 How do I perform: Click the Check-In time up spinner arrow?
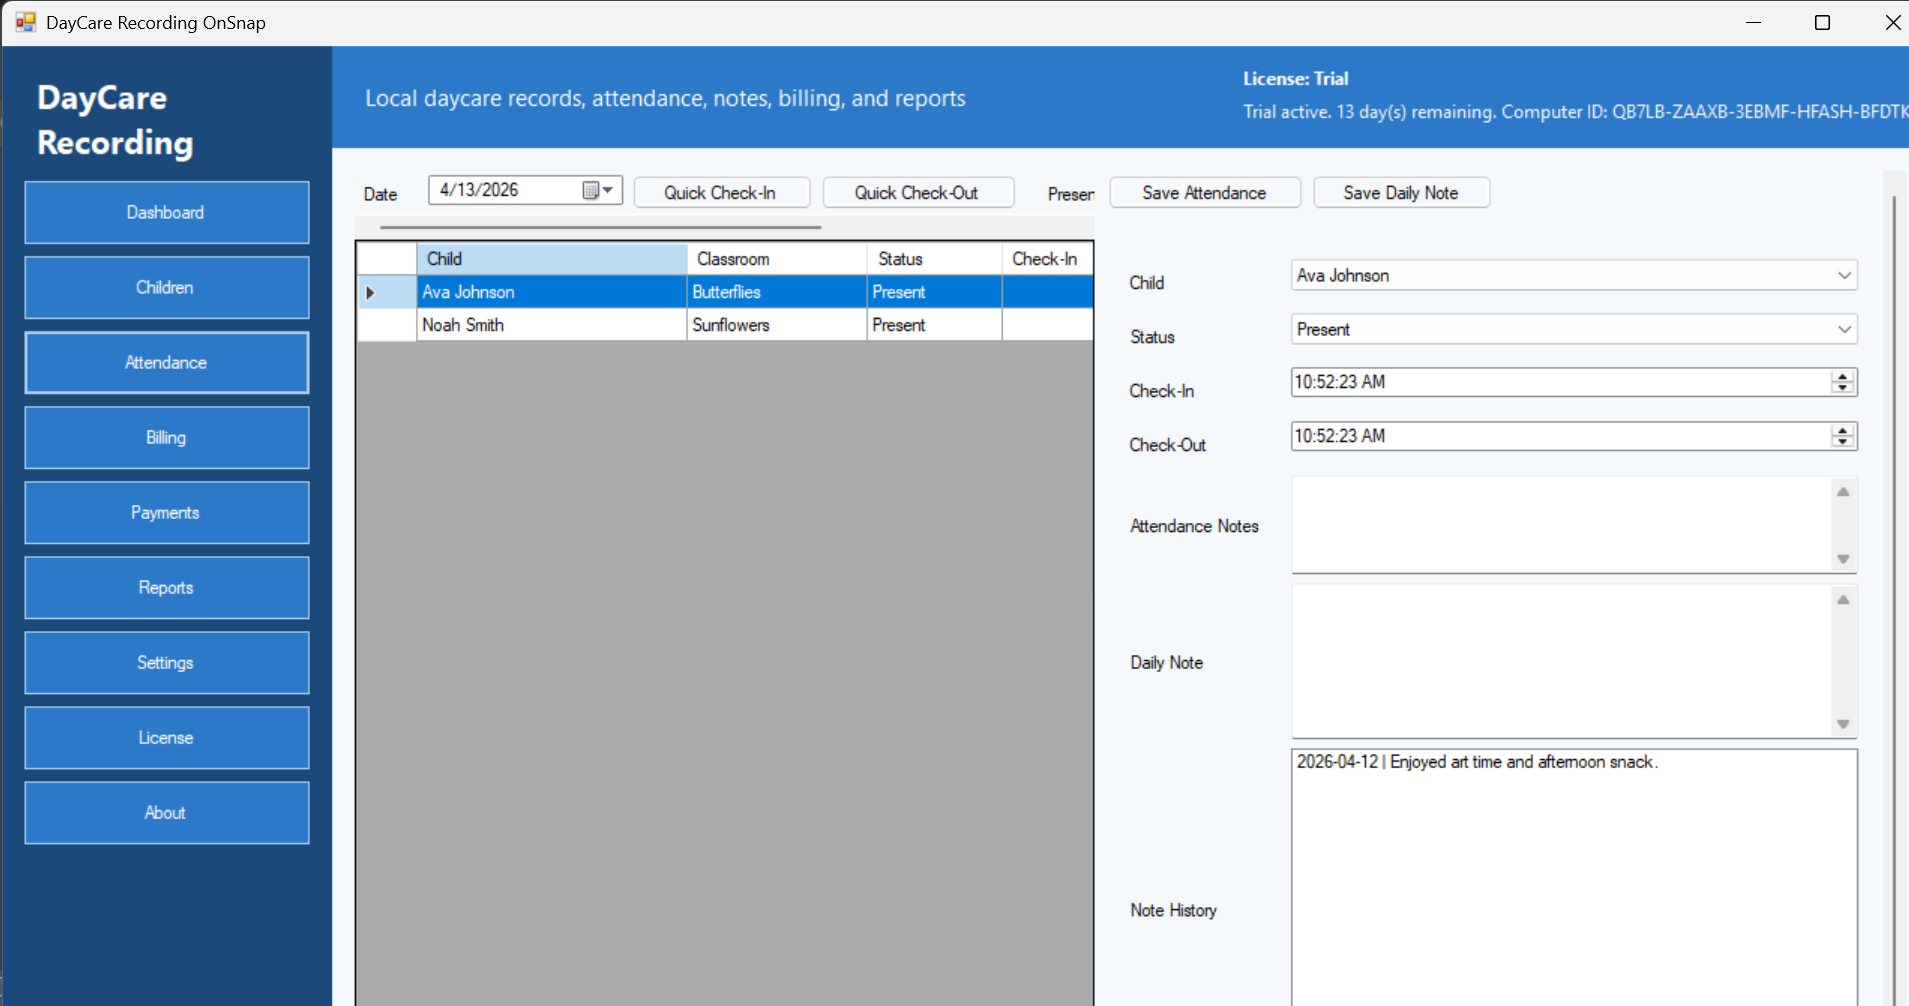(1842, 376)
